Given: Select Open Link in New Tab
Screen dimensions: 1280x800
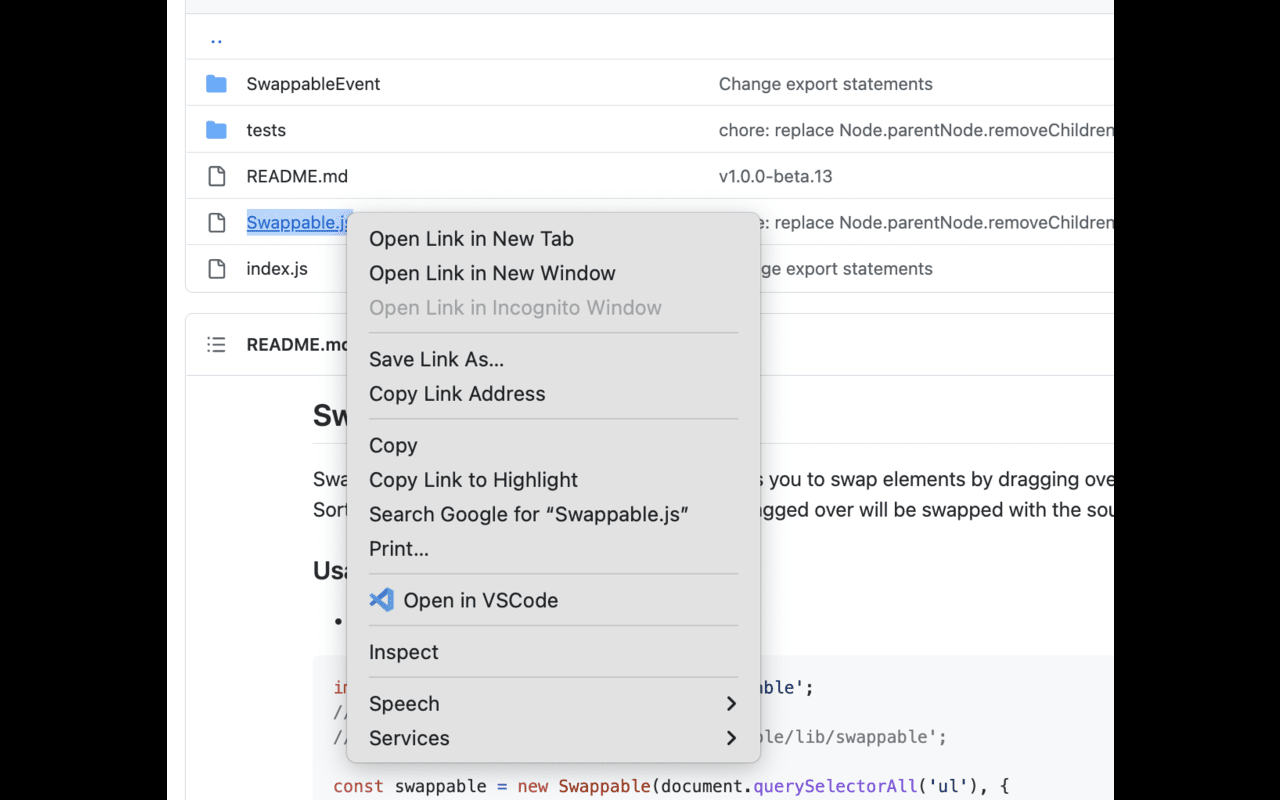Looking at the screenshot, I should pos(471,238).
